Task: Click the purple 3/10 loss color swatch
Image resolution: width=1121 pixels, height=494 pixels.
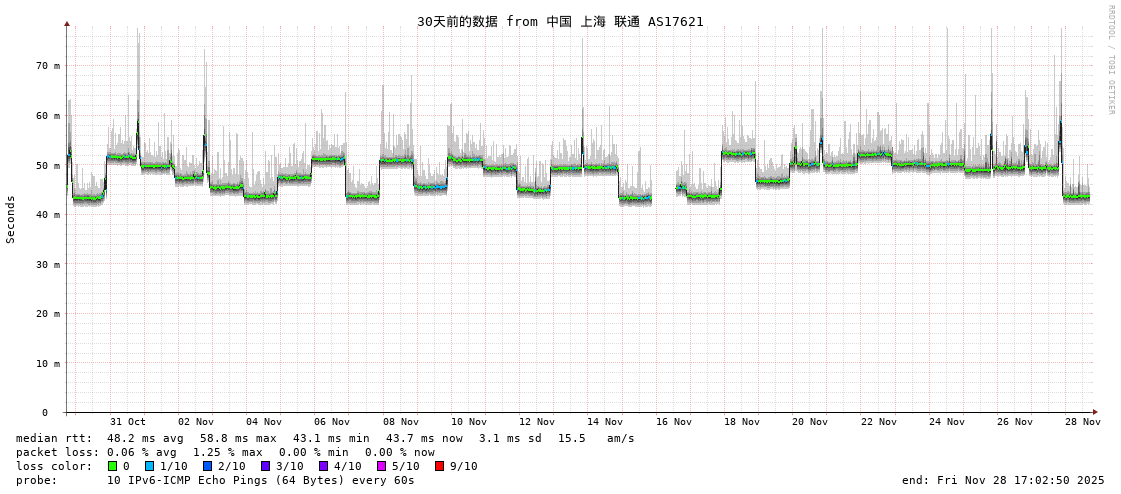Action: click(265, 466)
